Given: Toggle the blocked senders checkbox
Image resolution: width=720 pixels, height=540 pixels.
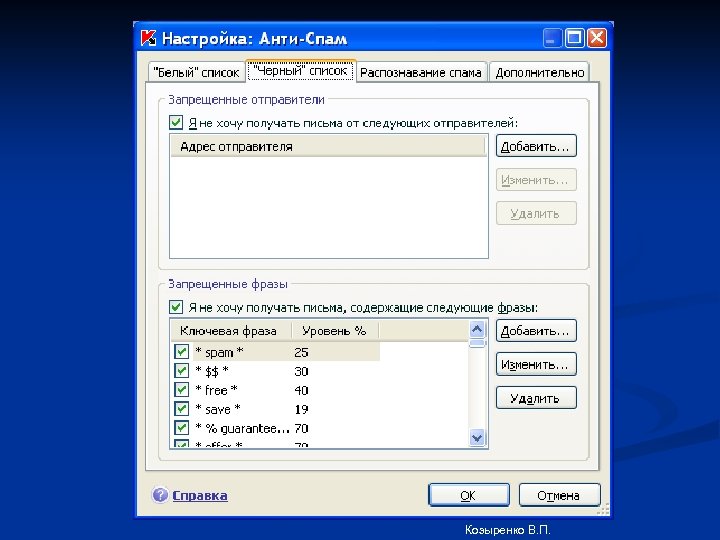Looking at the screenshot, I should (176, 123).
